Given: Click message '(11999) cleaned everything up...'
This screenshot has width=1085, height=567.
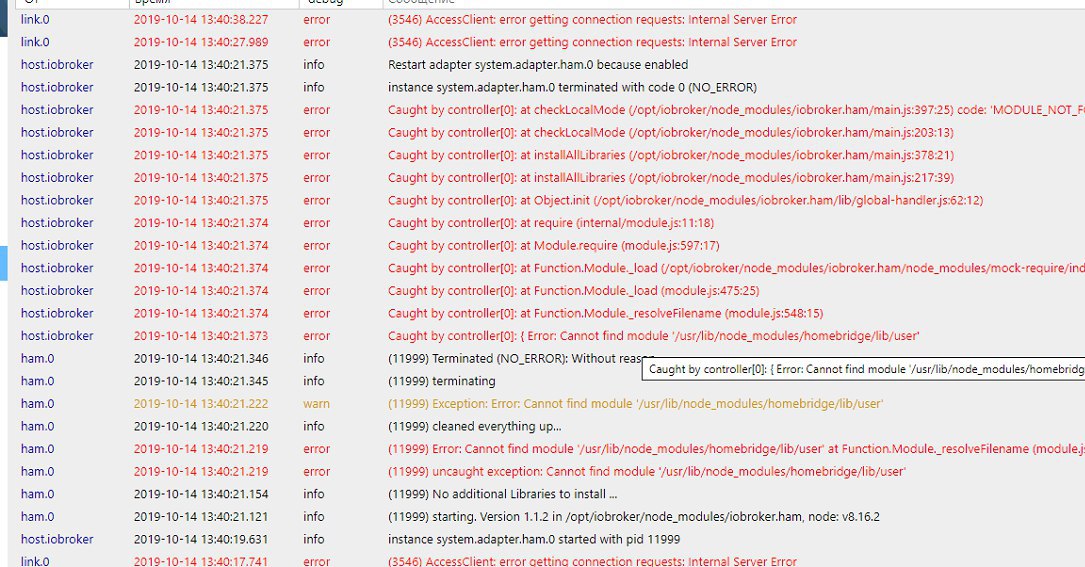Looking at the screenshot, I should pyautogui.click(x=475, y=426).
